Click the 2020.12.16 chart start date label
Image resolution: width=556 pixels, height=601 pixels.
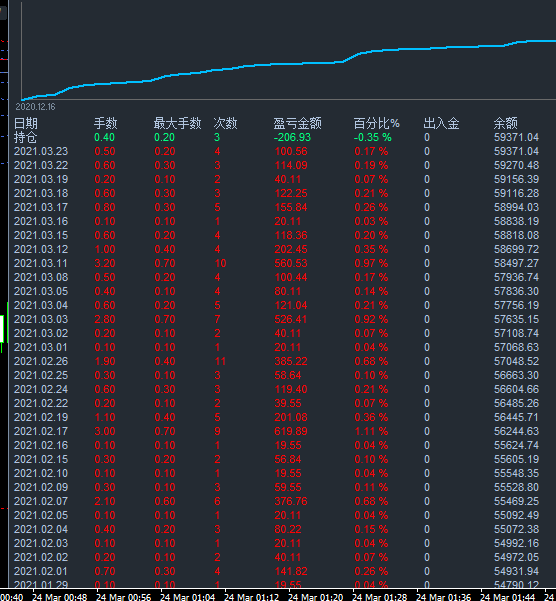(x=35, y=107)
